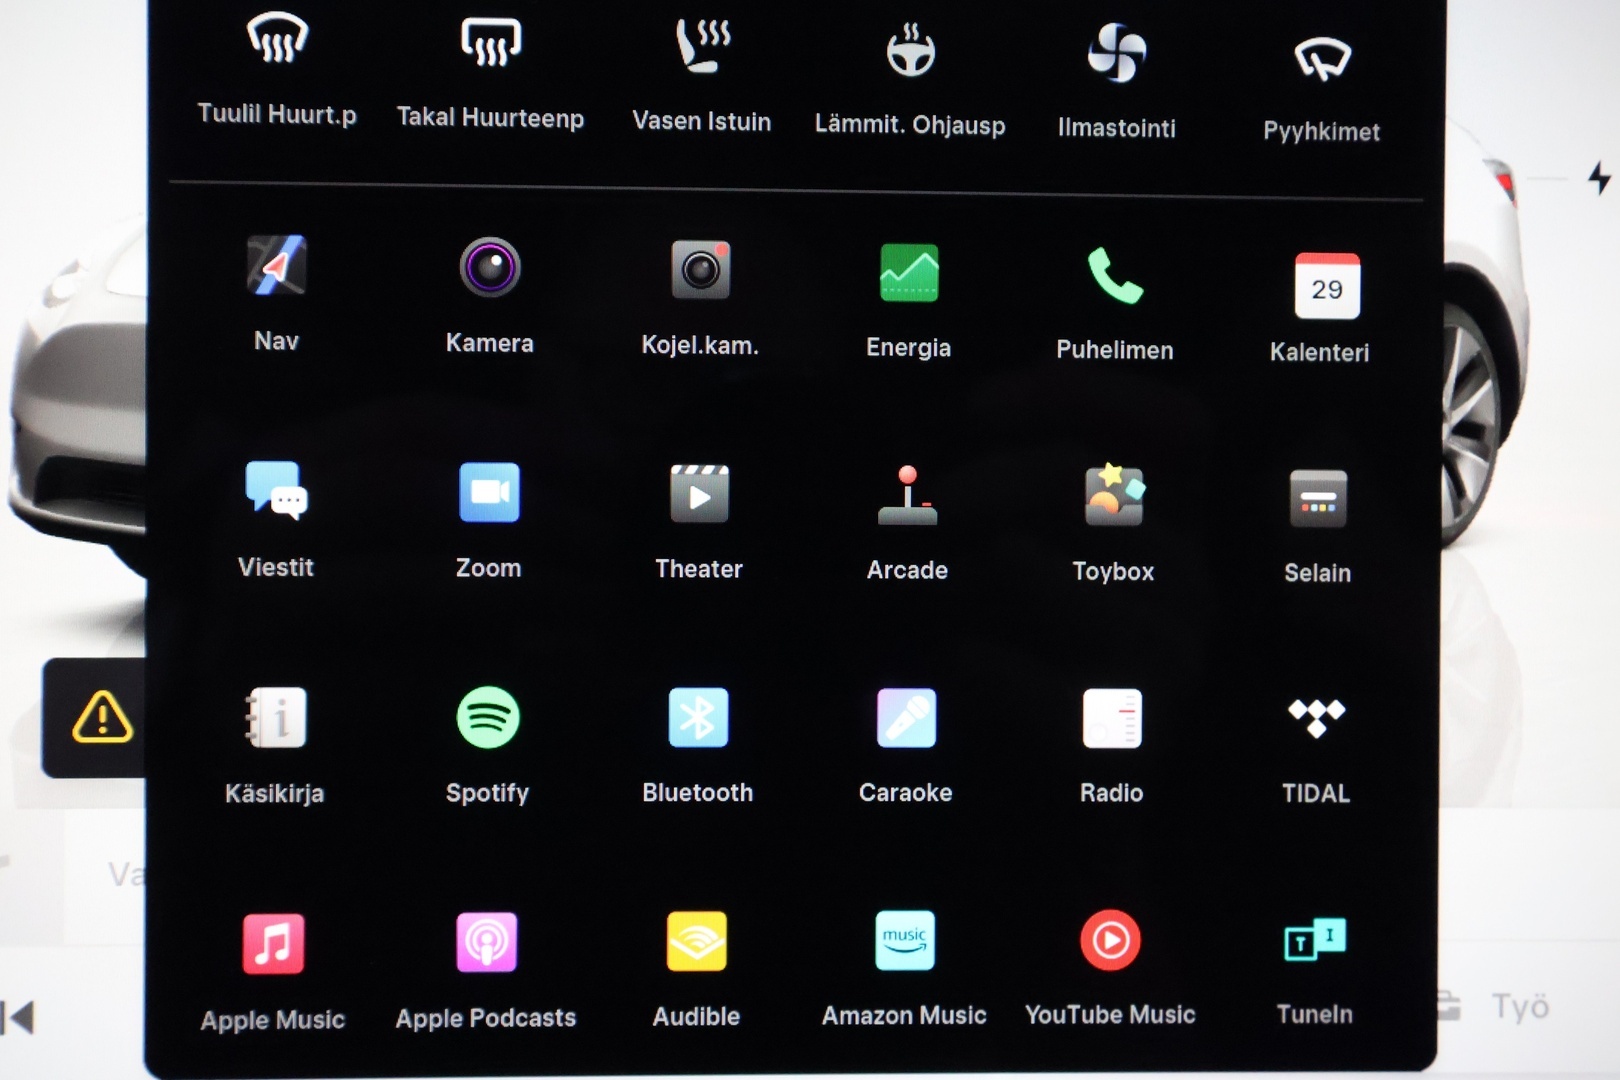
Task: Launch the Audible app
Action: coord(697,941)
